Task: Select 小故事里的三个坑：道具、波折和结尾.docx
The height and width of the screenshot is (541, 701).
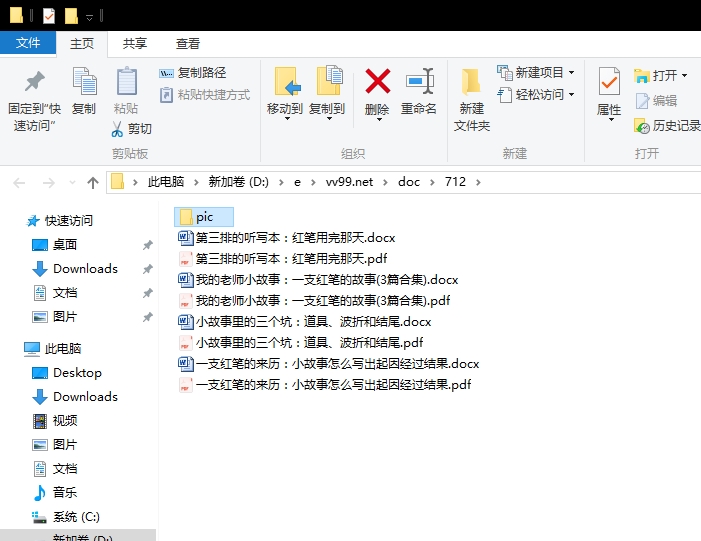Action: tap(304, 321)
